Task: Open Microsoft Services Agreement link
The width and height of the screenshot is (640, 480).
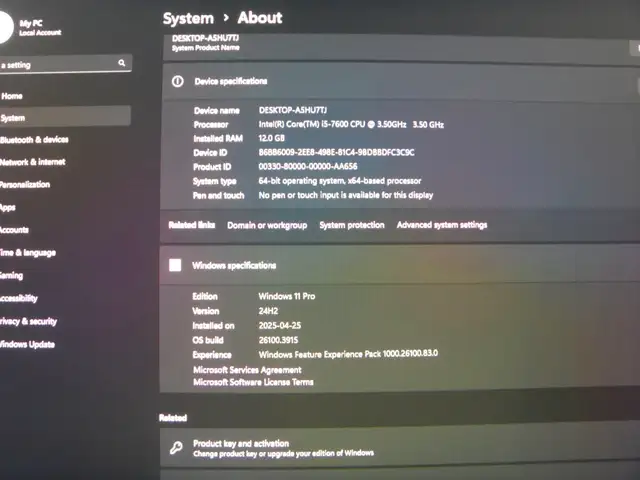Action: 247,370
